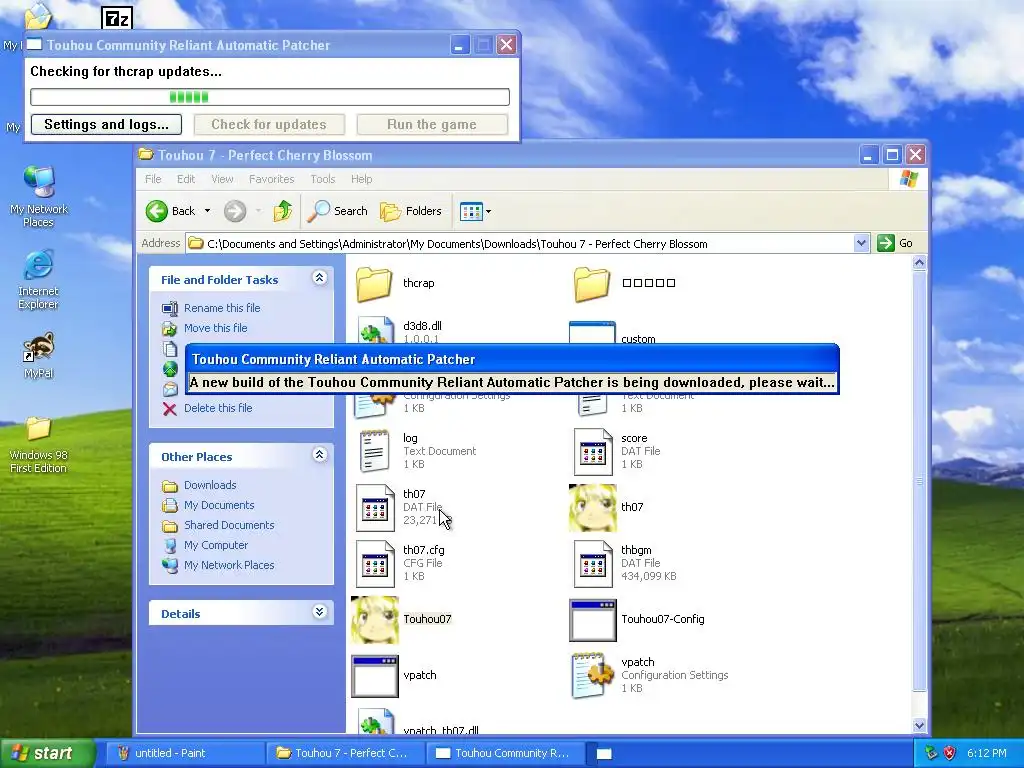
Task: Click the 7z desktop icon
Action: point(117,18)
